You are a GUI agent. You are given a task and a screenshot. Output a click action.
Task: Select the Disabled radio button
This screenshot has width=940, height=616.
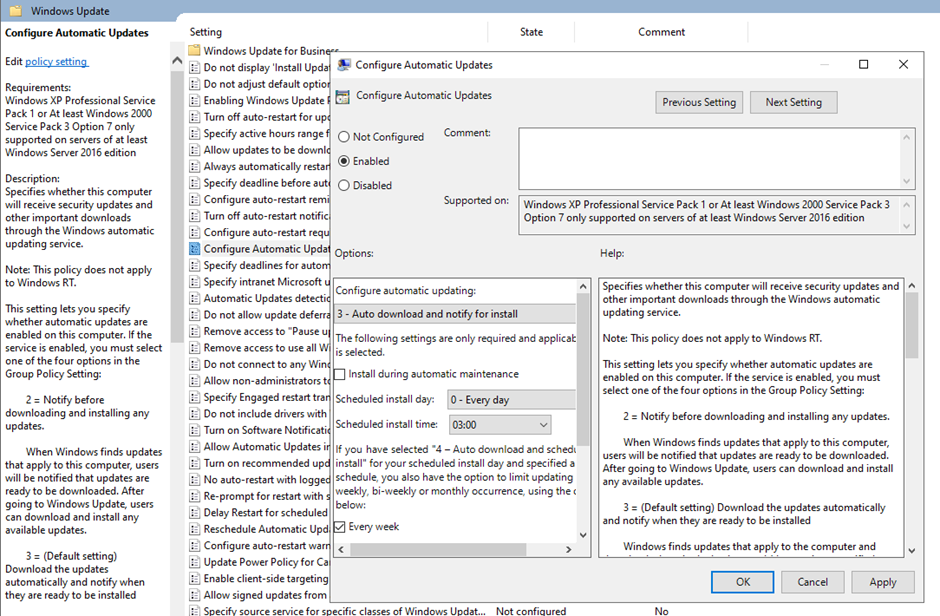pyautogui.click(x=344, y=186)
